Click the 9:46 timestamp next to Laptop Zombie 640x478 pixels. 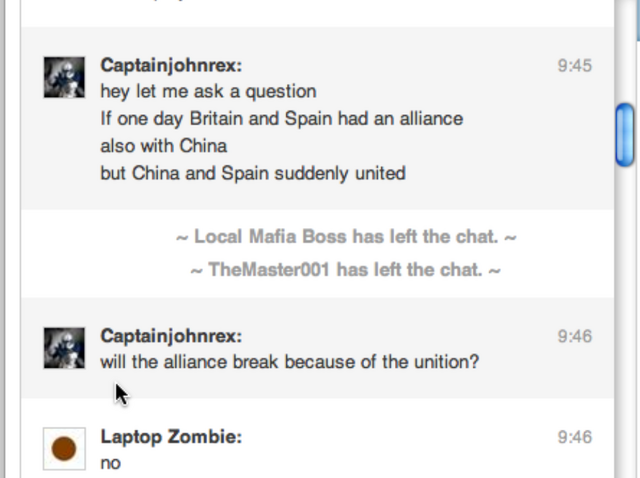(x=575, y=437)
